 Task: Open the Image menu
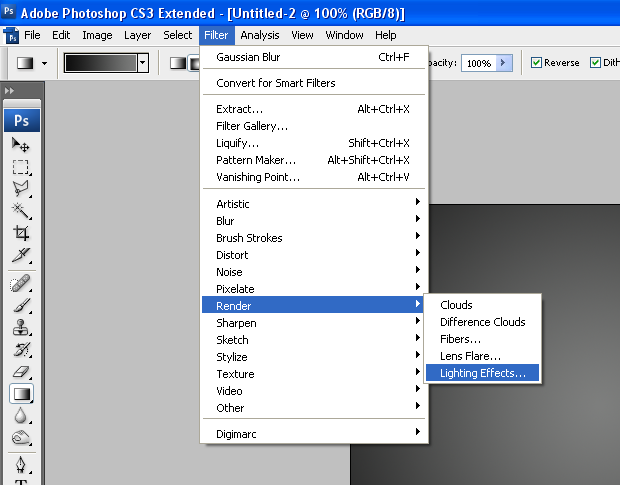[97, 35]
